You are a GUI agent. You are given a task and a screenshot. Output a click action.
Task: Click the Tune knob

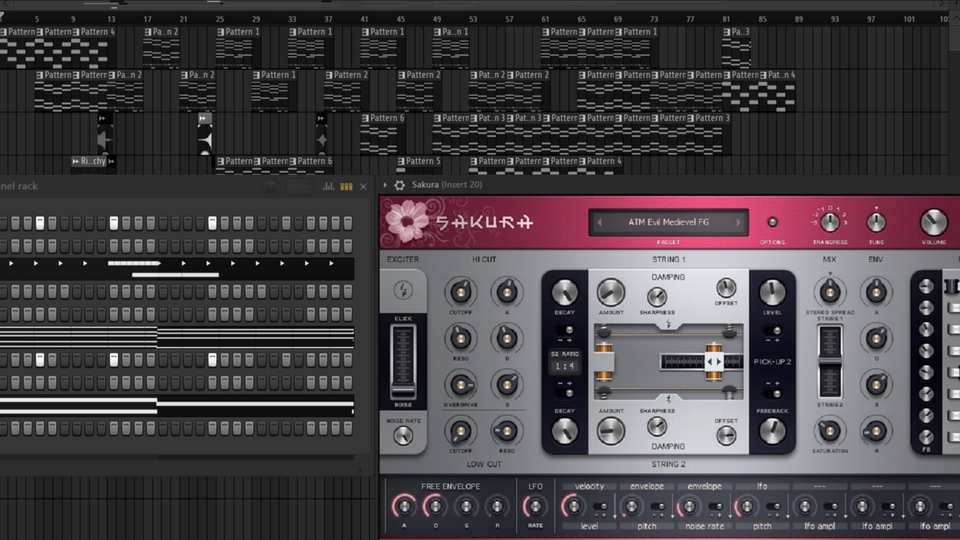point(876,222)
